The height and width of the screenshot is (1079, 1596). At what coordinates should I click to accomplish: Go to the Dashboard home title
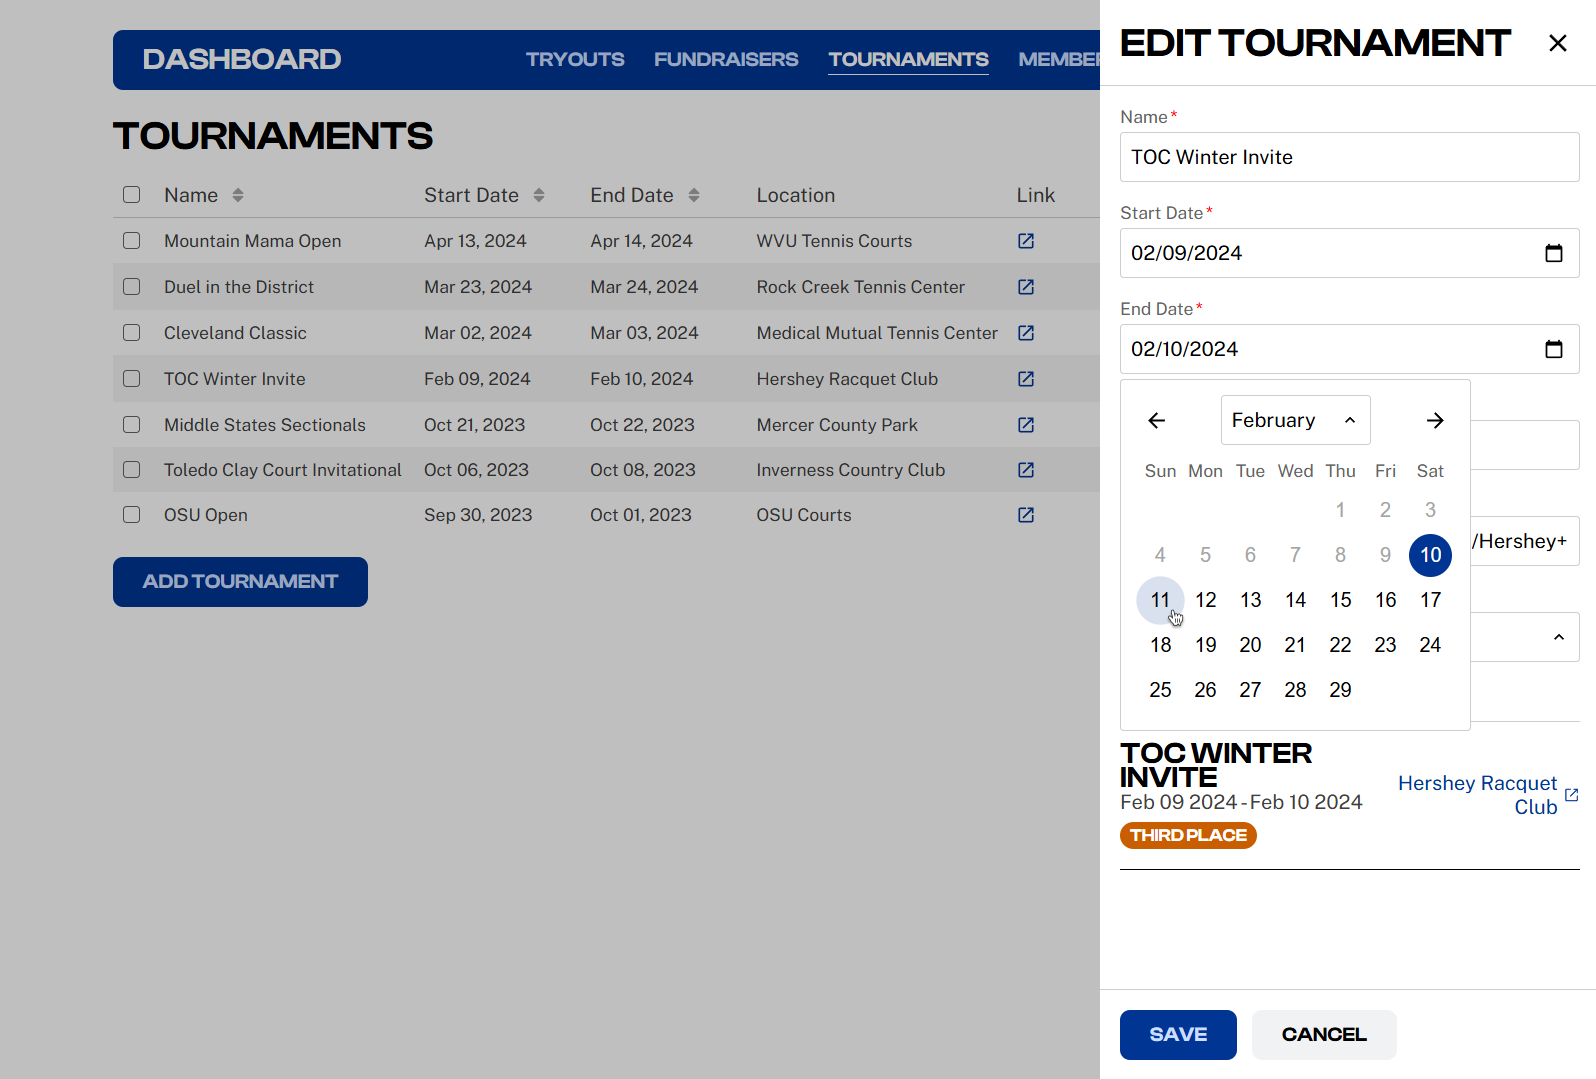point(242,59)
